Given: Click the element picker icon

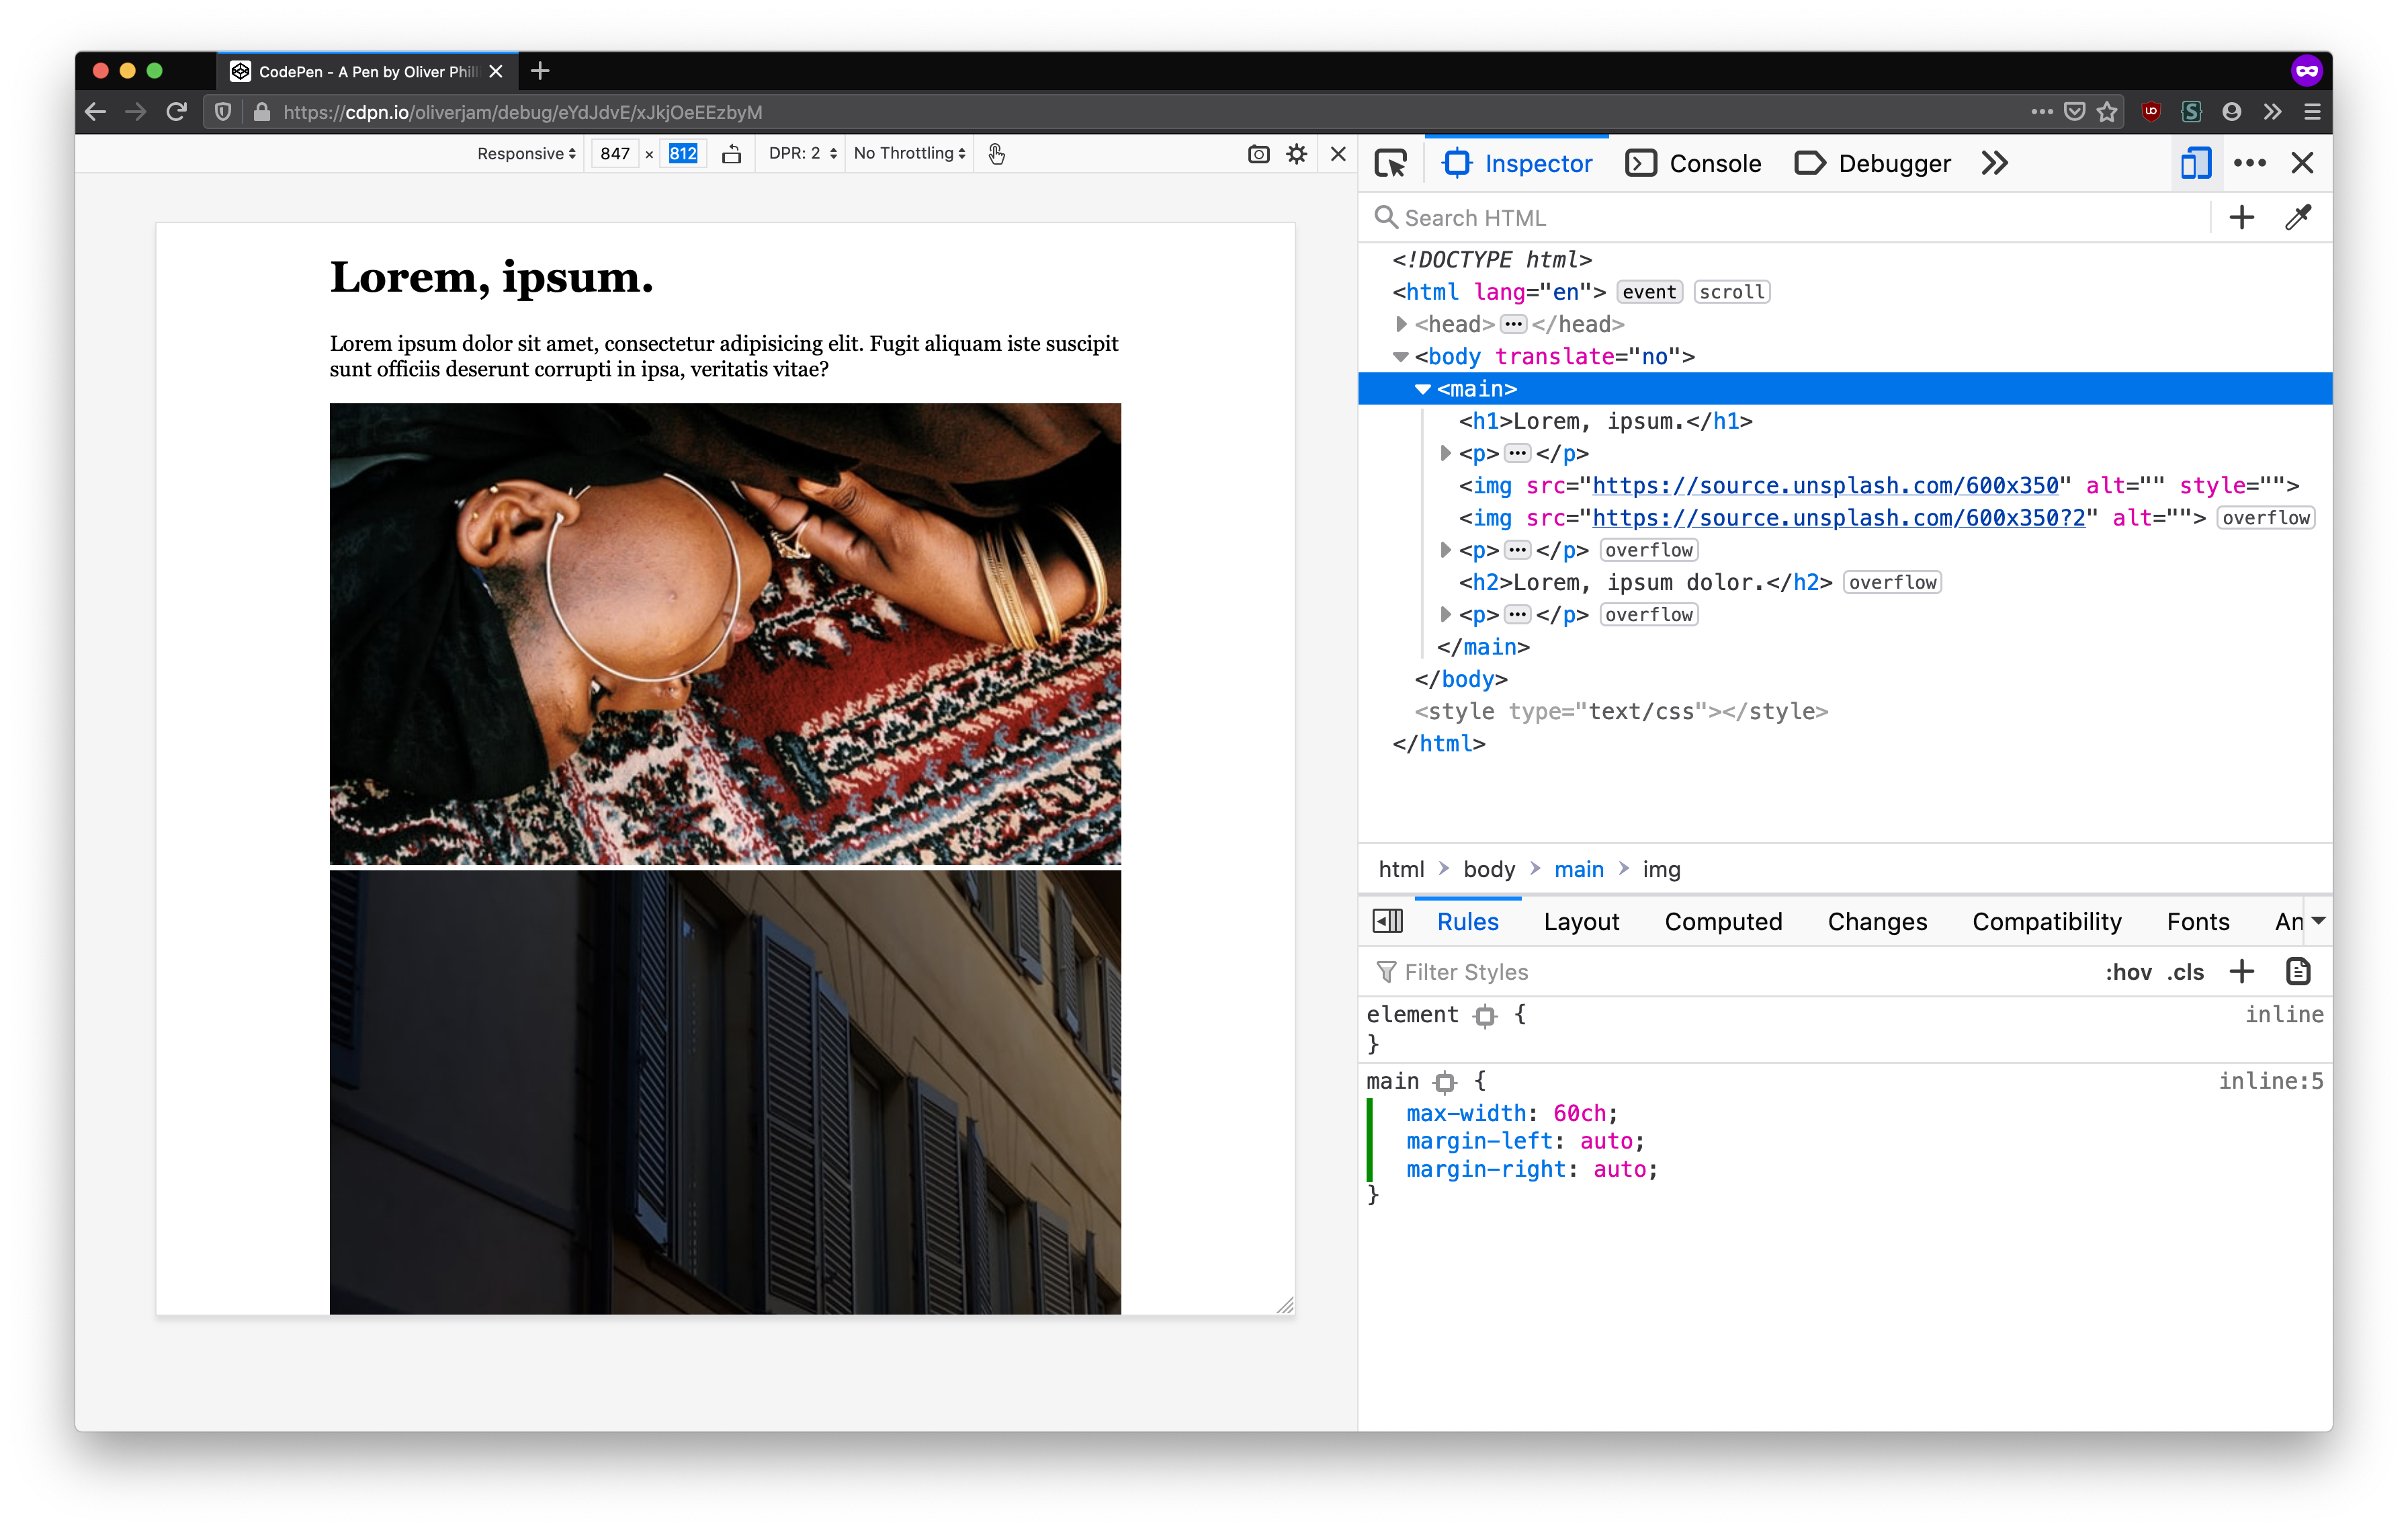Looking at the screenshot, I should click(x=1390, y=163).
